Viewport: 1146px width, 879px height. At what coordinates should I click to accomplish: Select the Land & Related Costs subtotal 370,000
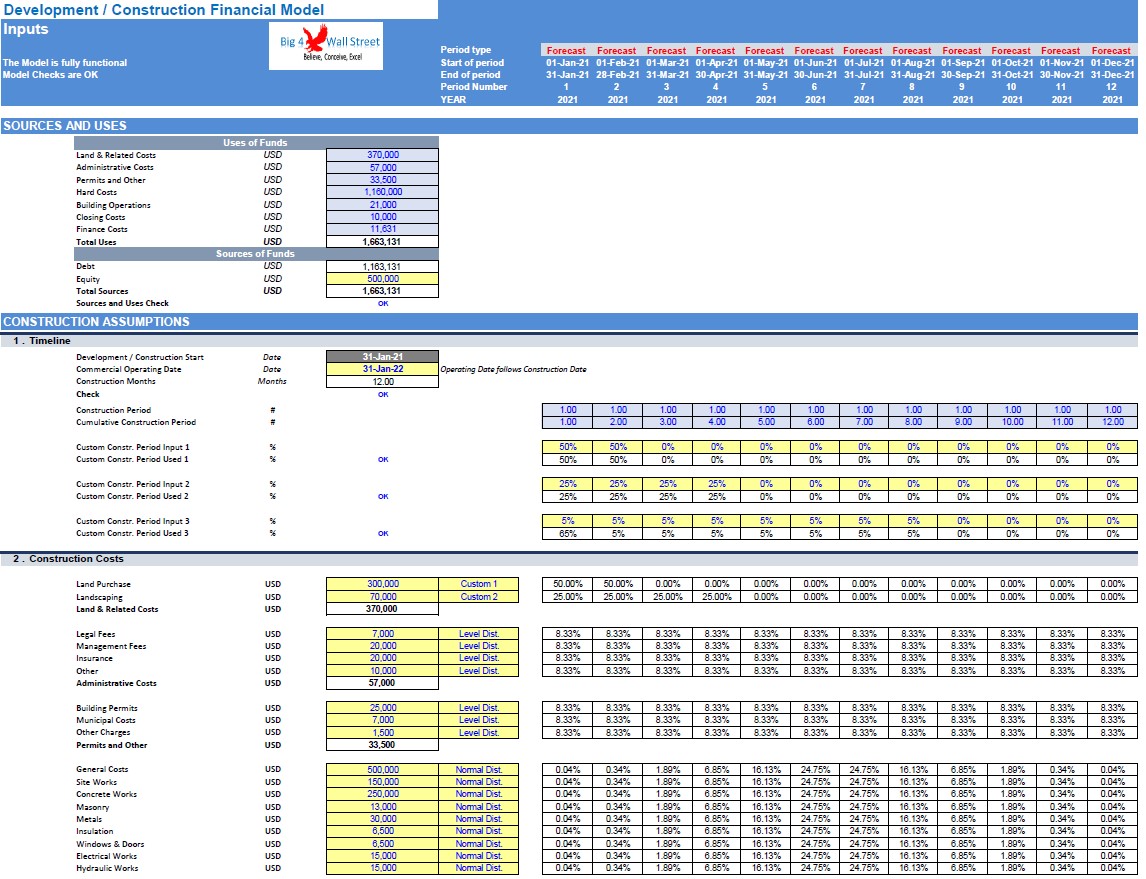pyautogui.click(x=382, y=609)
